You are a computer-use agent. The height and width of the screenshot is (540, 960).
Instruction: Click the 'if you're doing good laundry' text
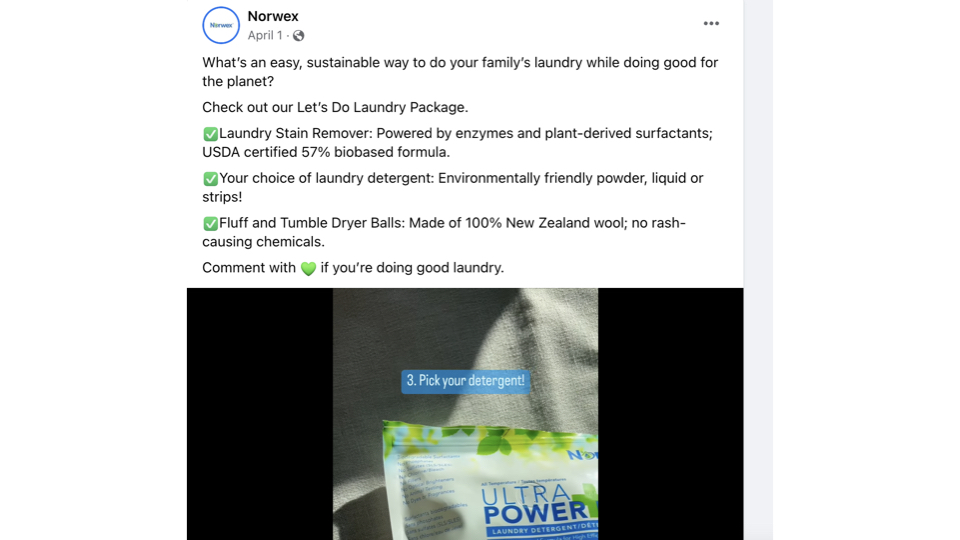(412, 268)
